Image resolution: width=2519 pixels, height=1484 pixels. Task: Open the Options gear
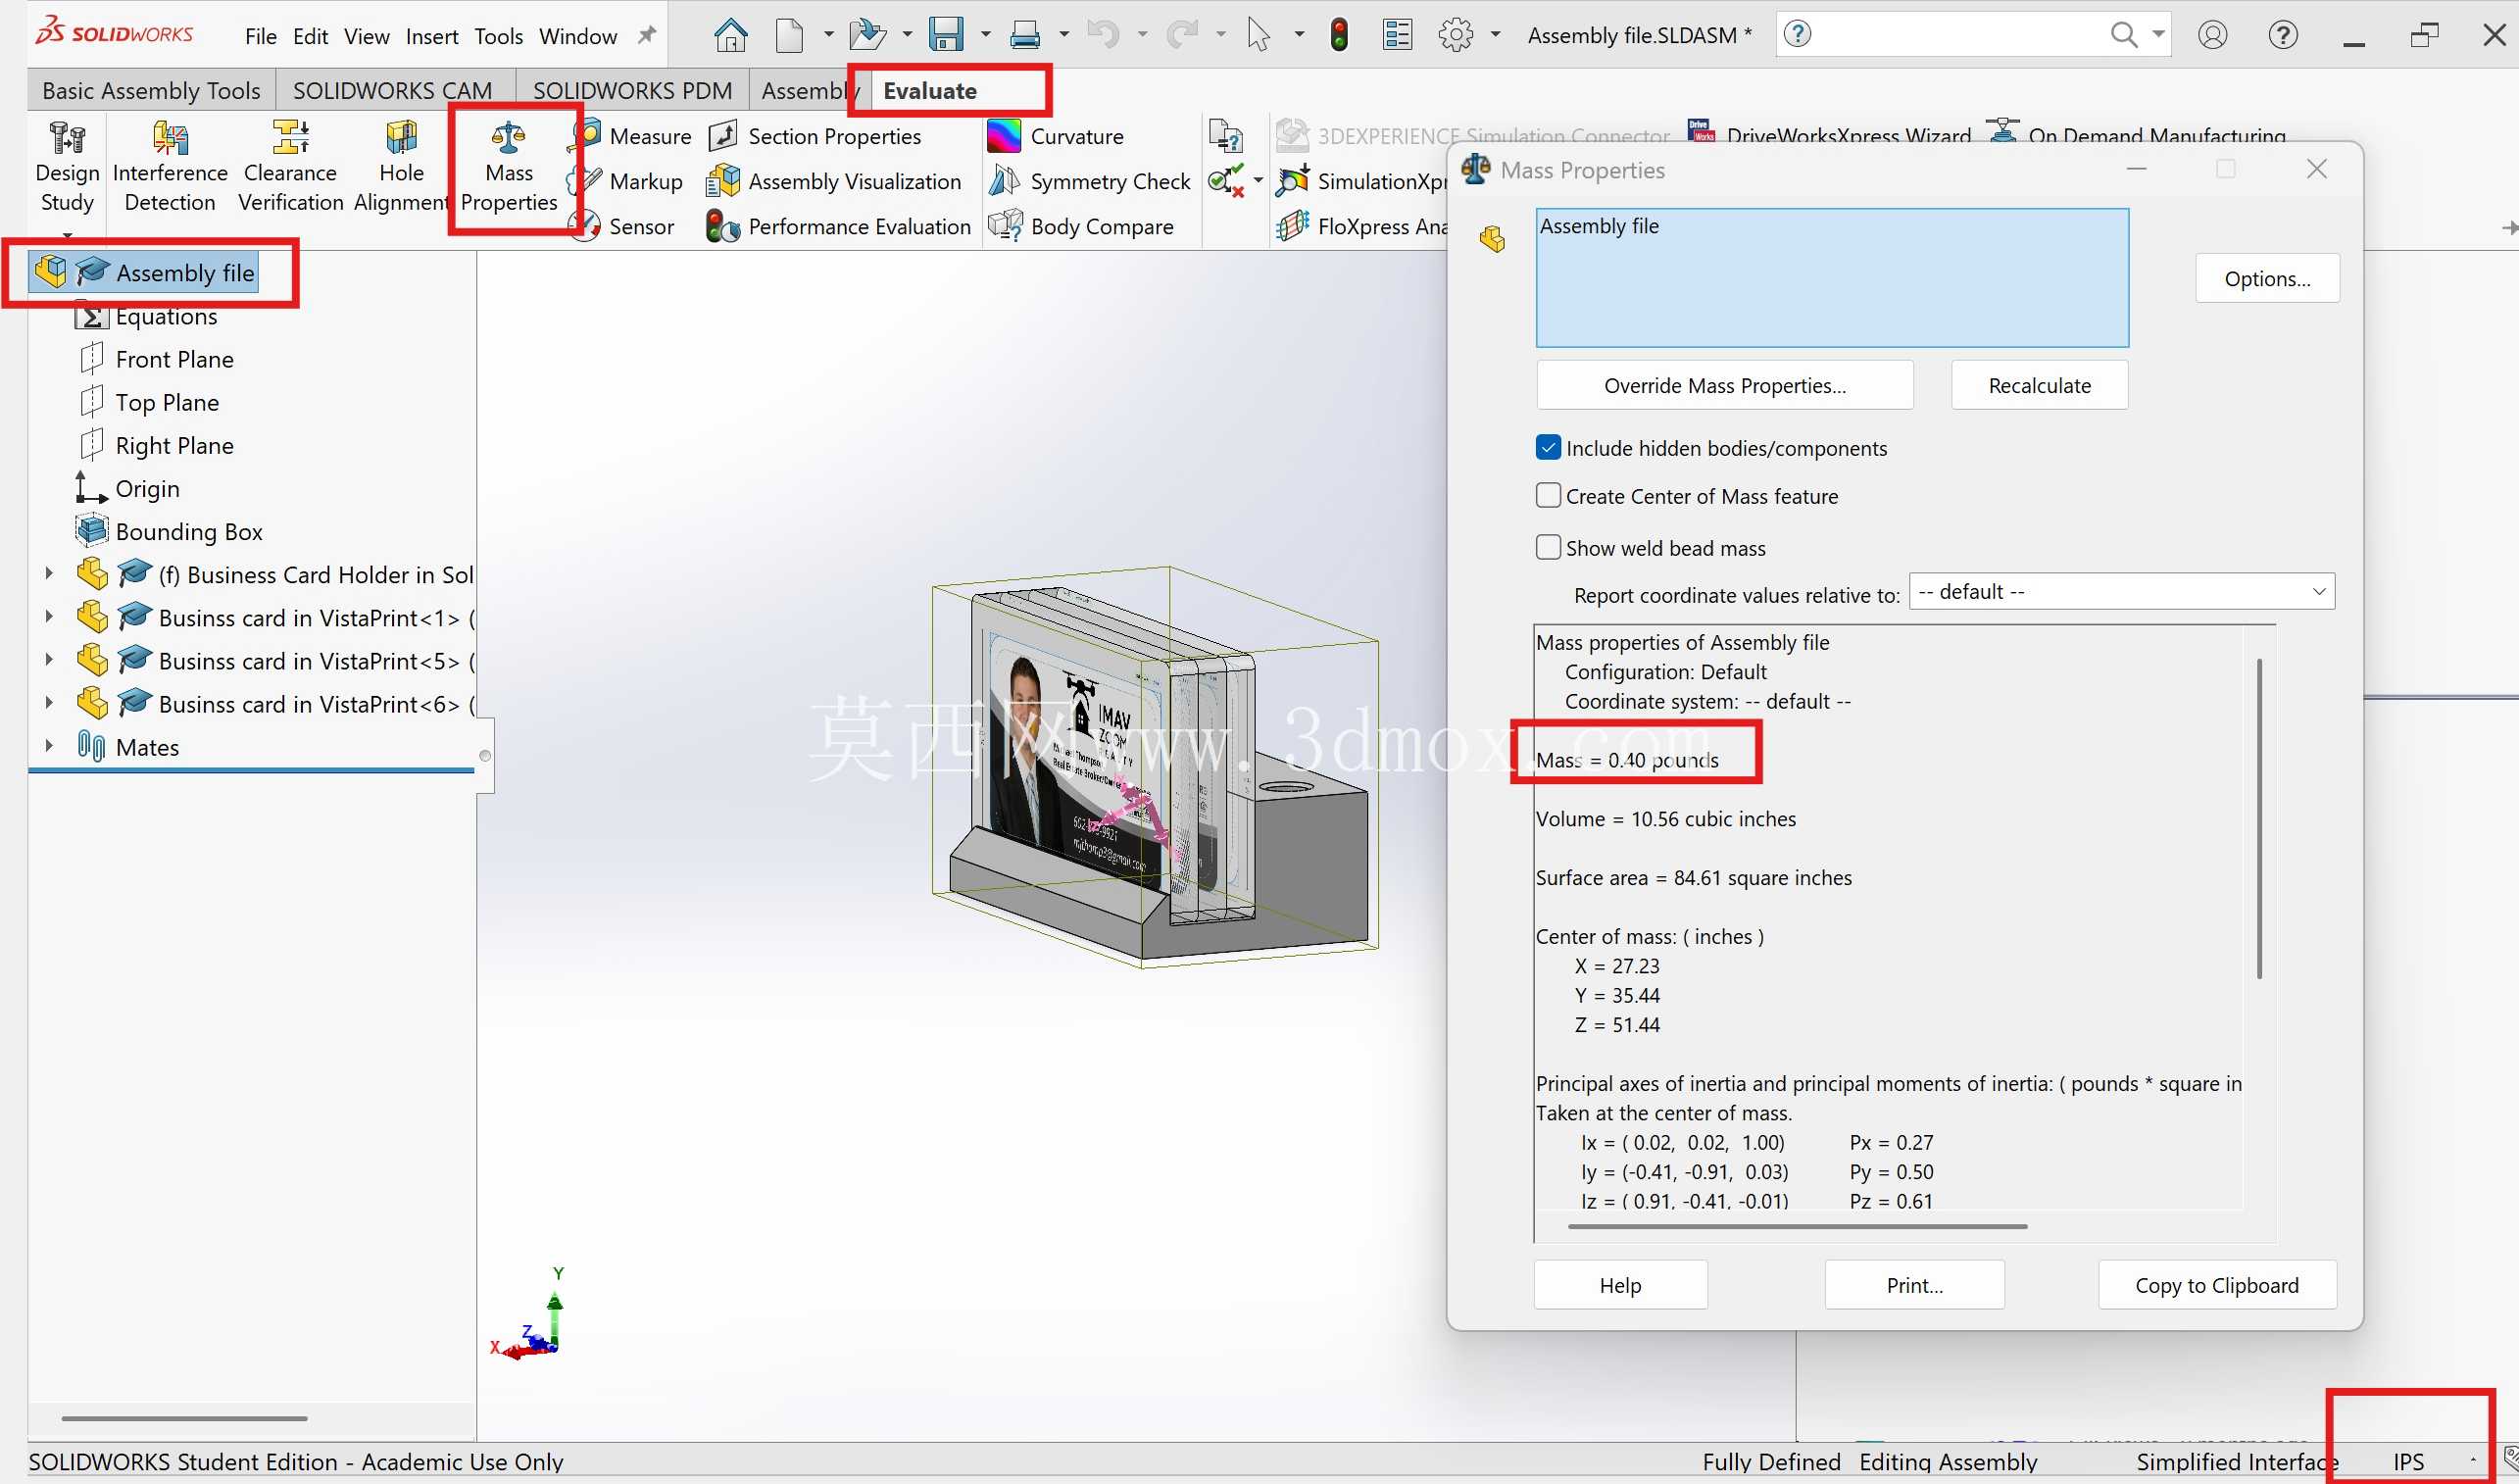point(1456,35)
